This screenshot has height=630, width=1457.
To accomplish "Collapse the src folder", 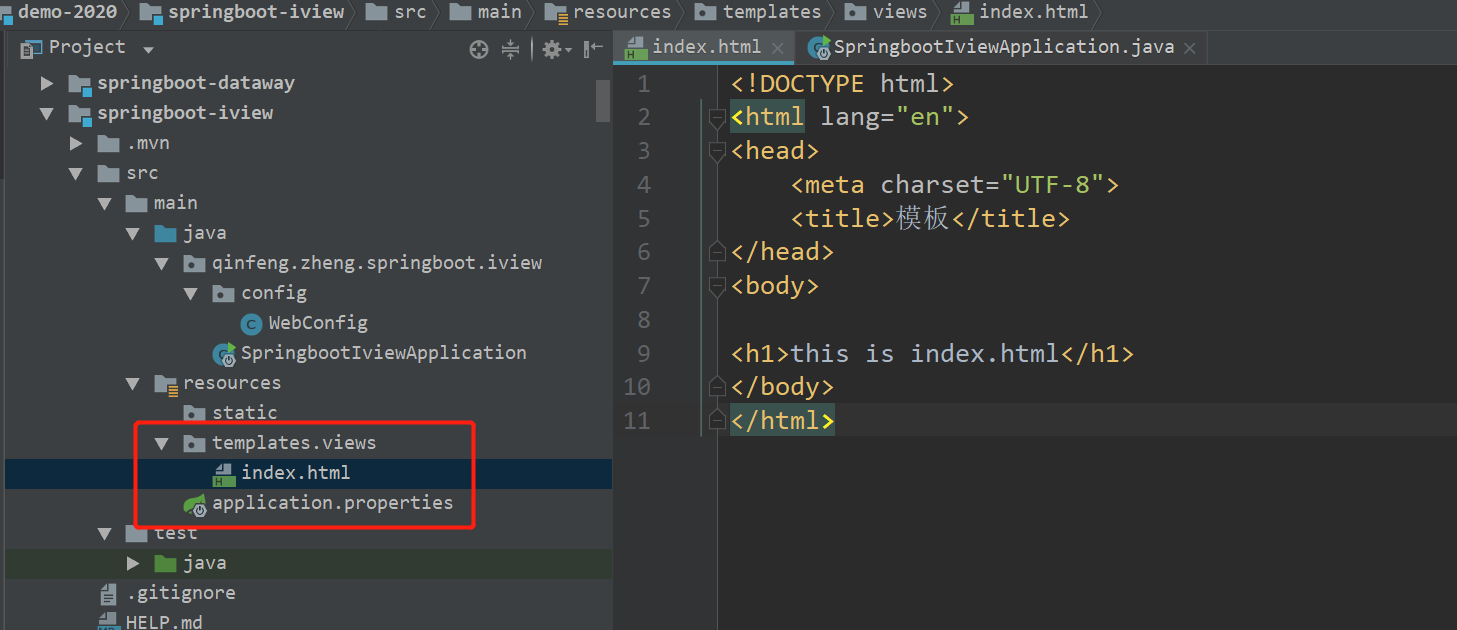I will click(76, 173).
